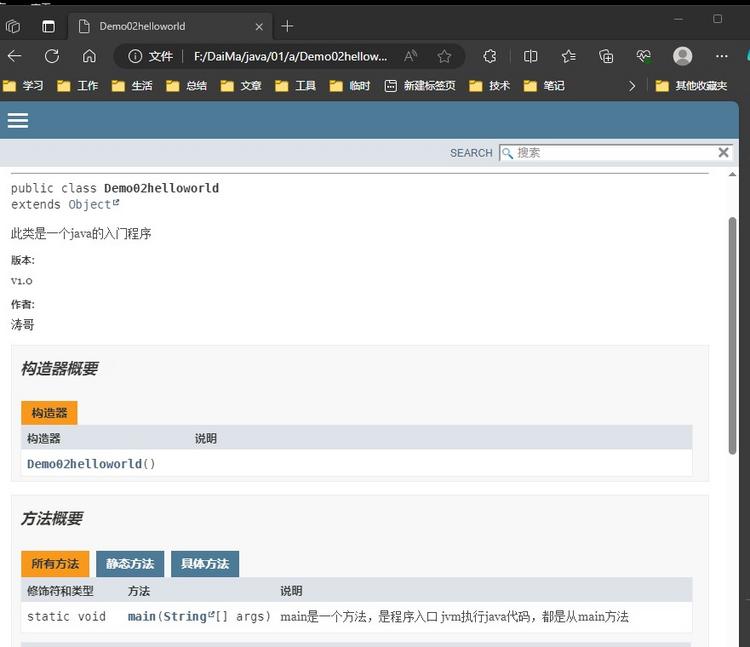Select the 具体方法 tab
The width and height of the screenshot is (750, 647).
coord(205,564)
